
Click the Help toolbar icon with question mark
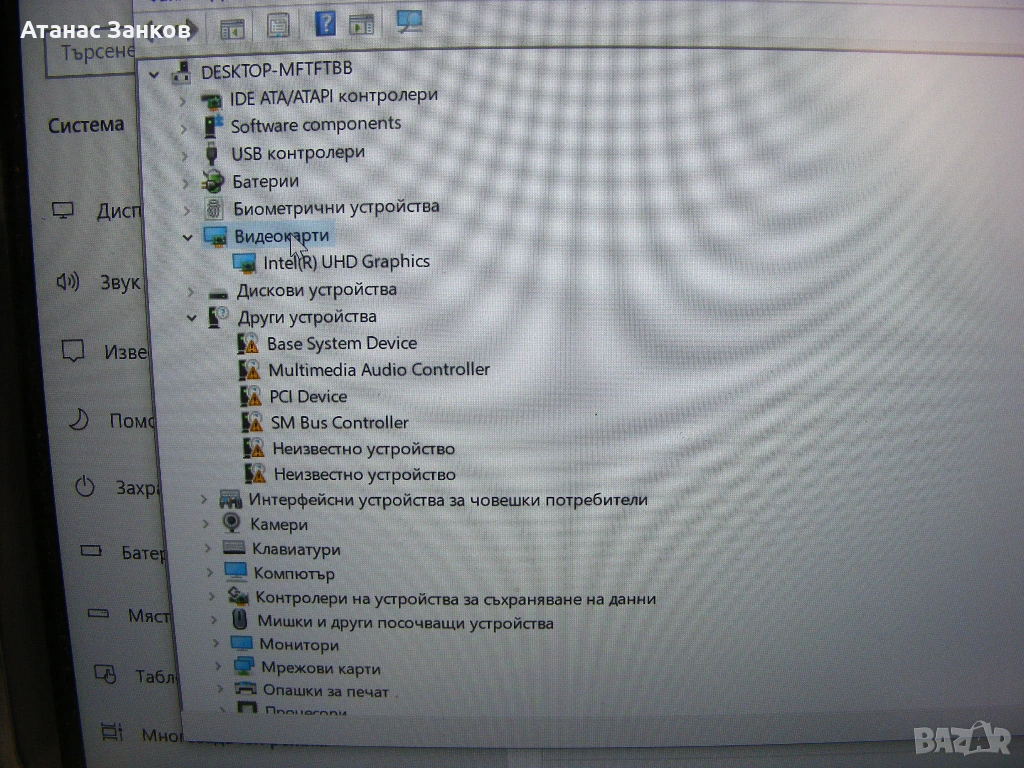pos(325,23)
